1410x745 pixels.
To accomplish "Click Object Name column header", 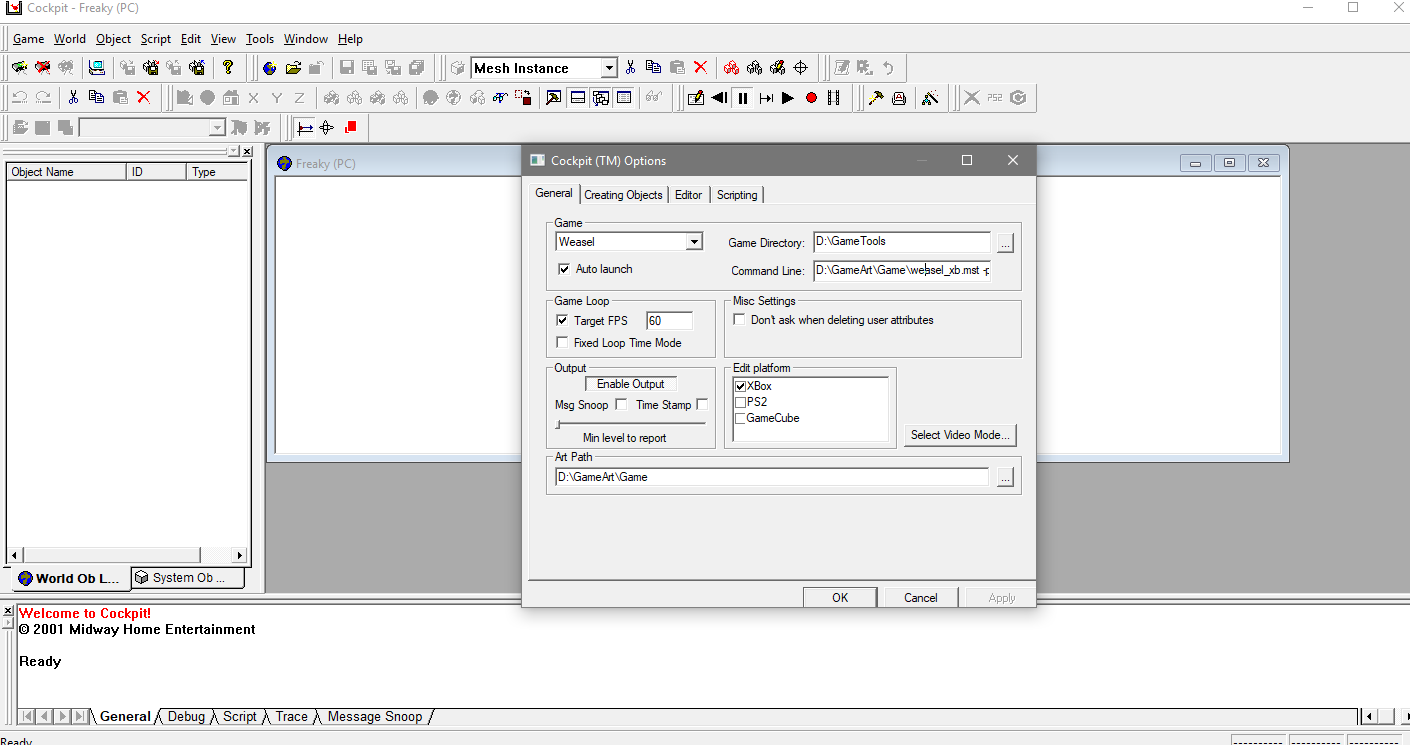I will coord(67,172).
